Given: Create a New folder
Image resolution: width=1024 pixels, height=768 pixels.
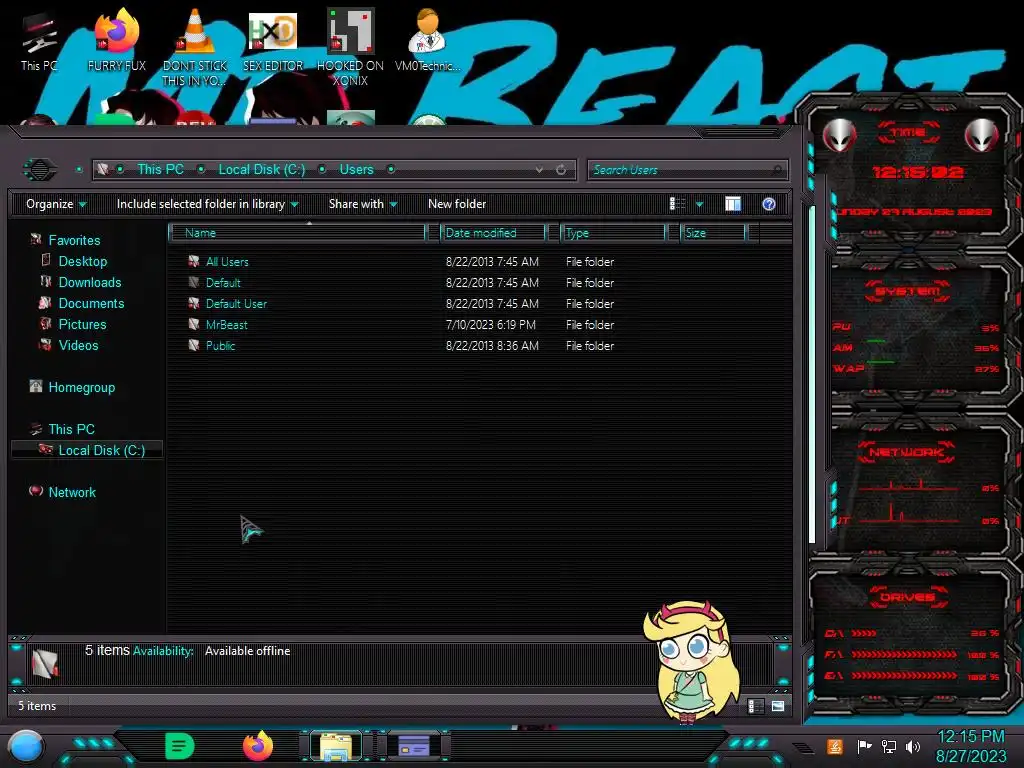Looking at the screenshot, I should [457, 204].
